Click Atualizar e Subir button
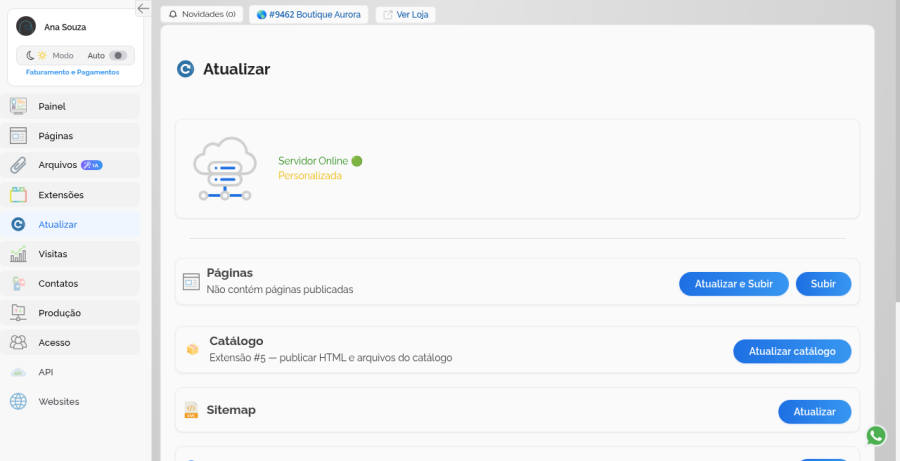 pyautogui.click(x=734, y=284)
